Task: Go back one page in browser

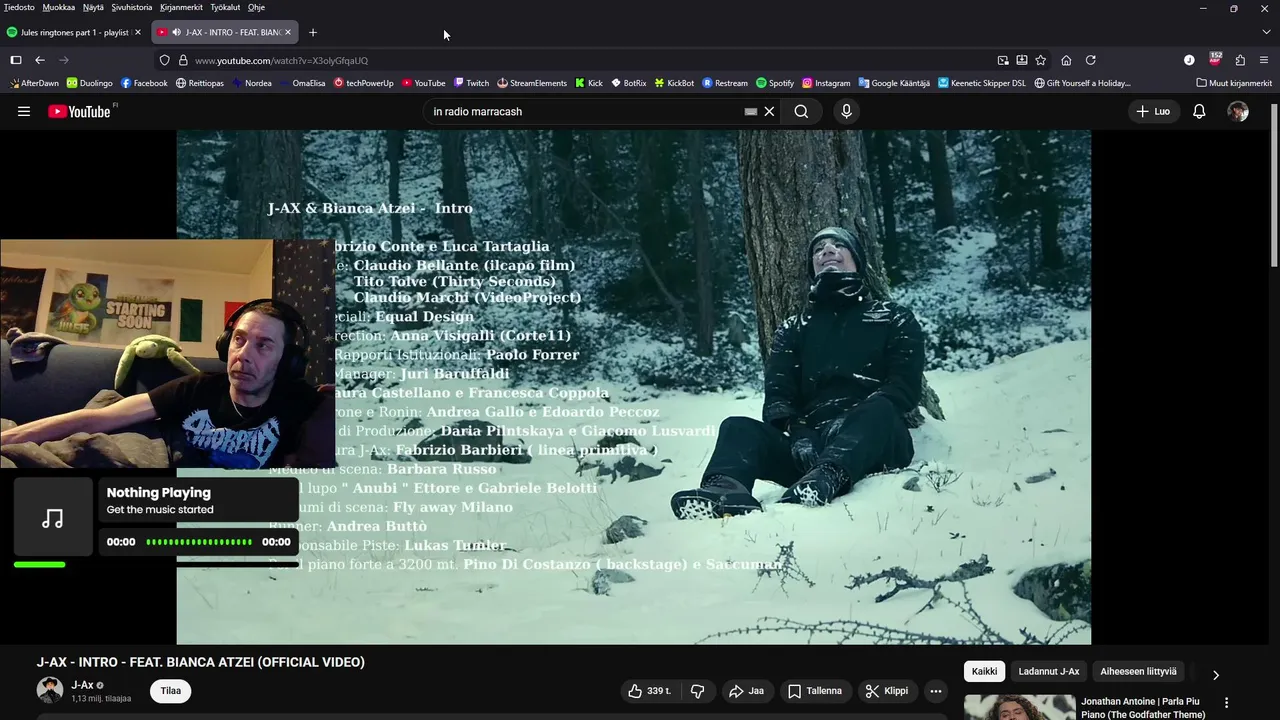Action: tap(40, 60)
